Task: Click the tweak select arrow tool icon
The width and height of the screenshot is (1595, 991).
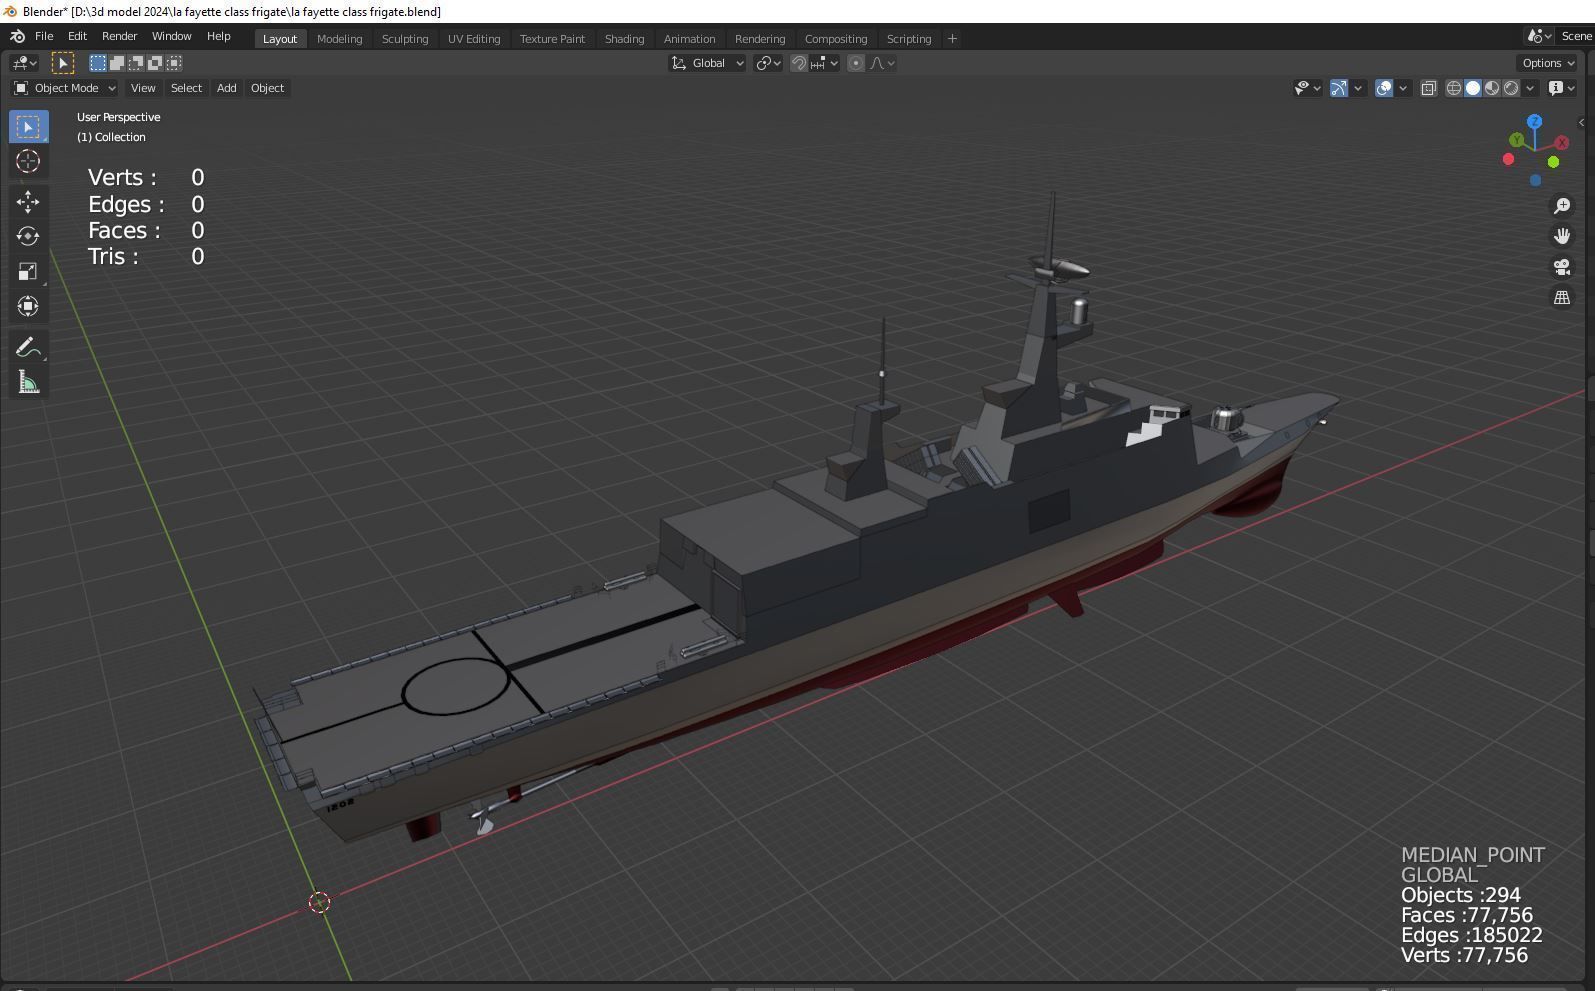Action: coord(63,63)
